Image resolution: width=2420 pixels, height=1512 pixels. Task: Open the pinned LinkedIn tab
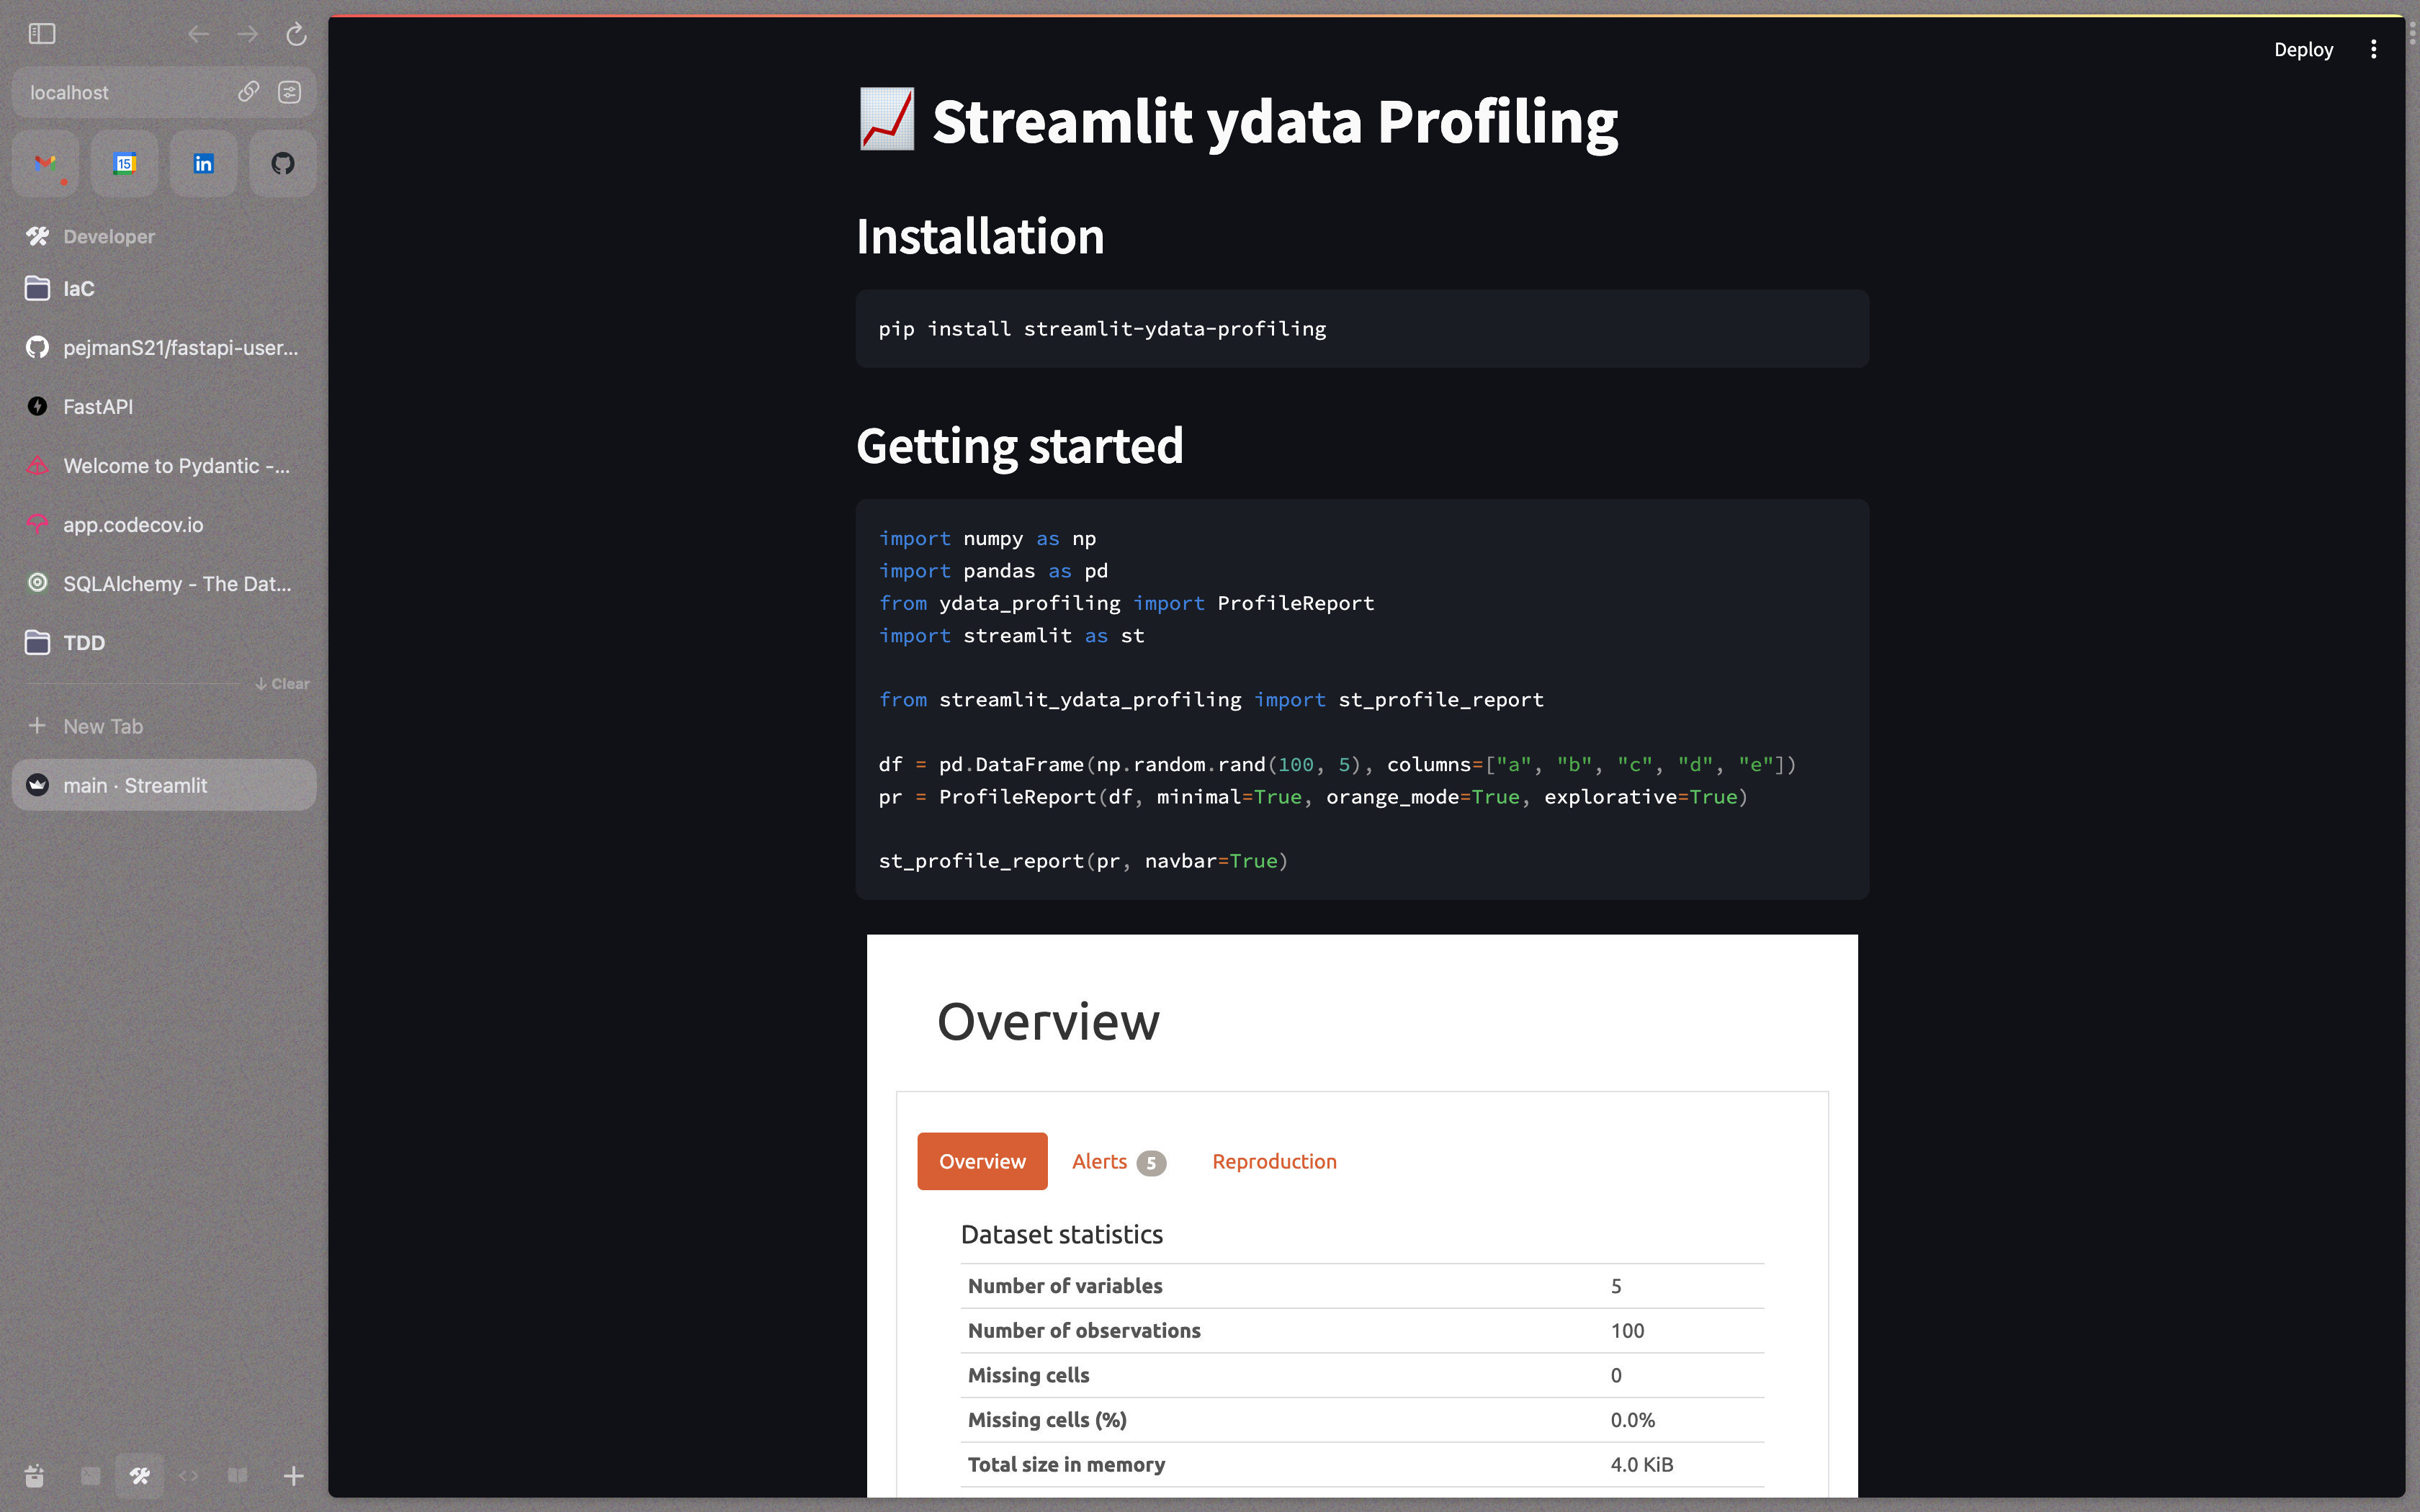pyautogui.click(x=203, y=163)
